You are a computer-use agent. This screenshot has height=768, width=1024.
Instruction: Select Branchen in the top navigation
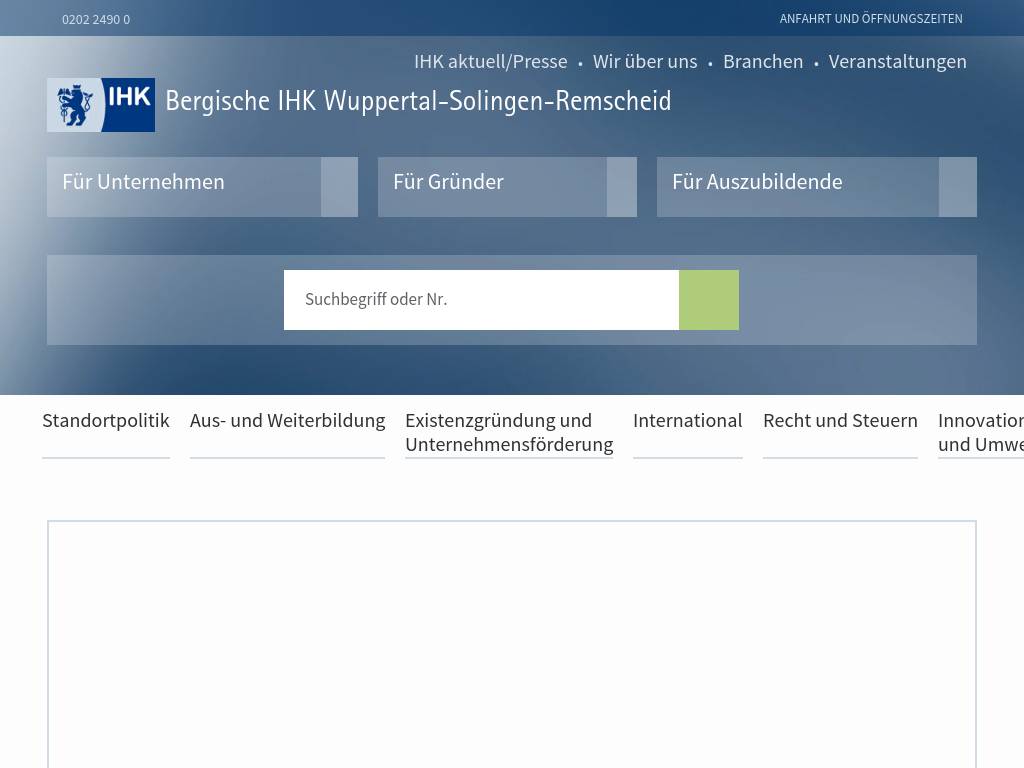click(763, 62)
